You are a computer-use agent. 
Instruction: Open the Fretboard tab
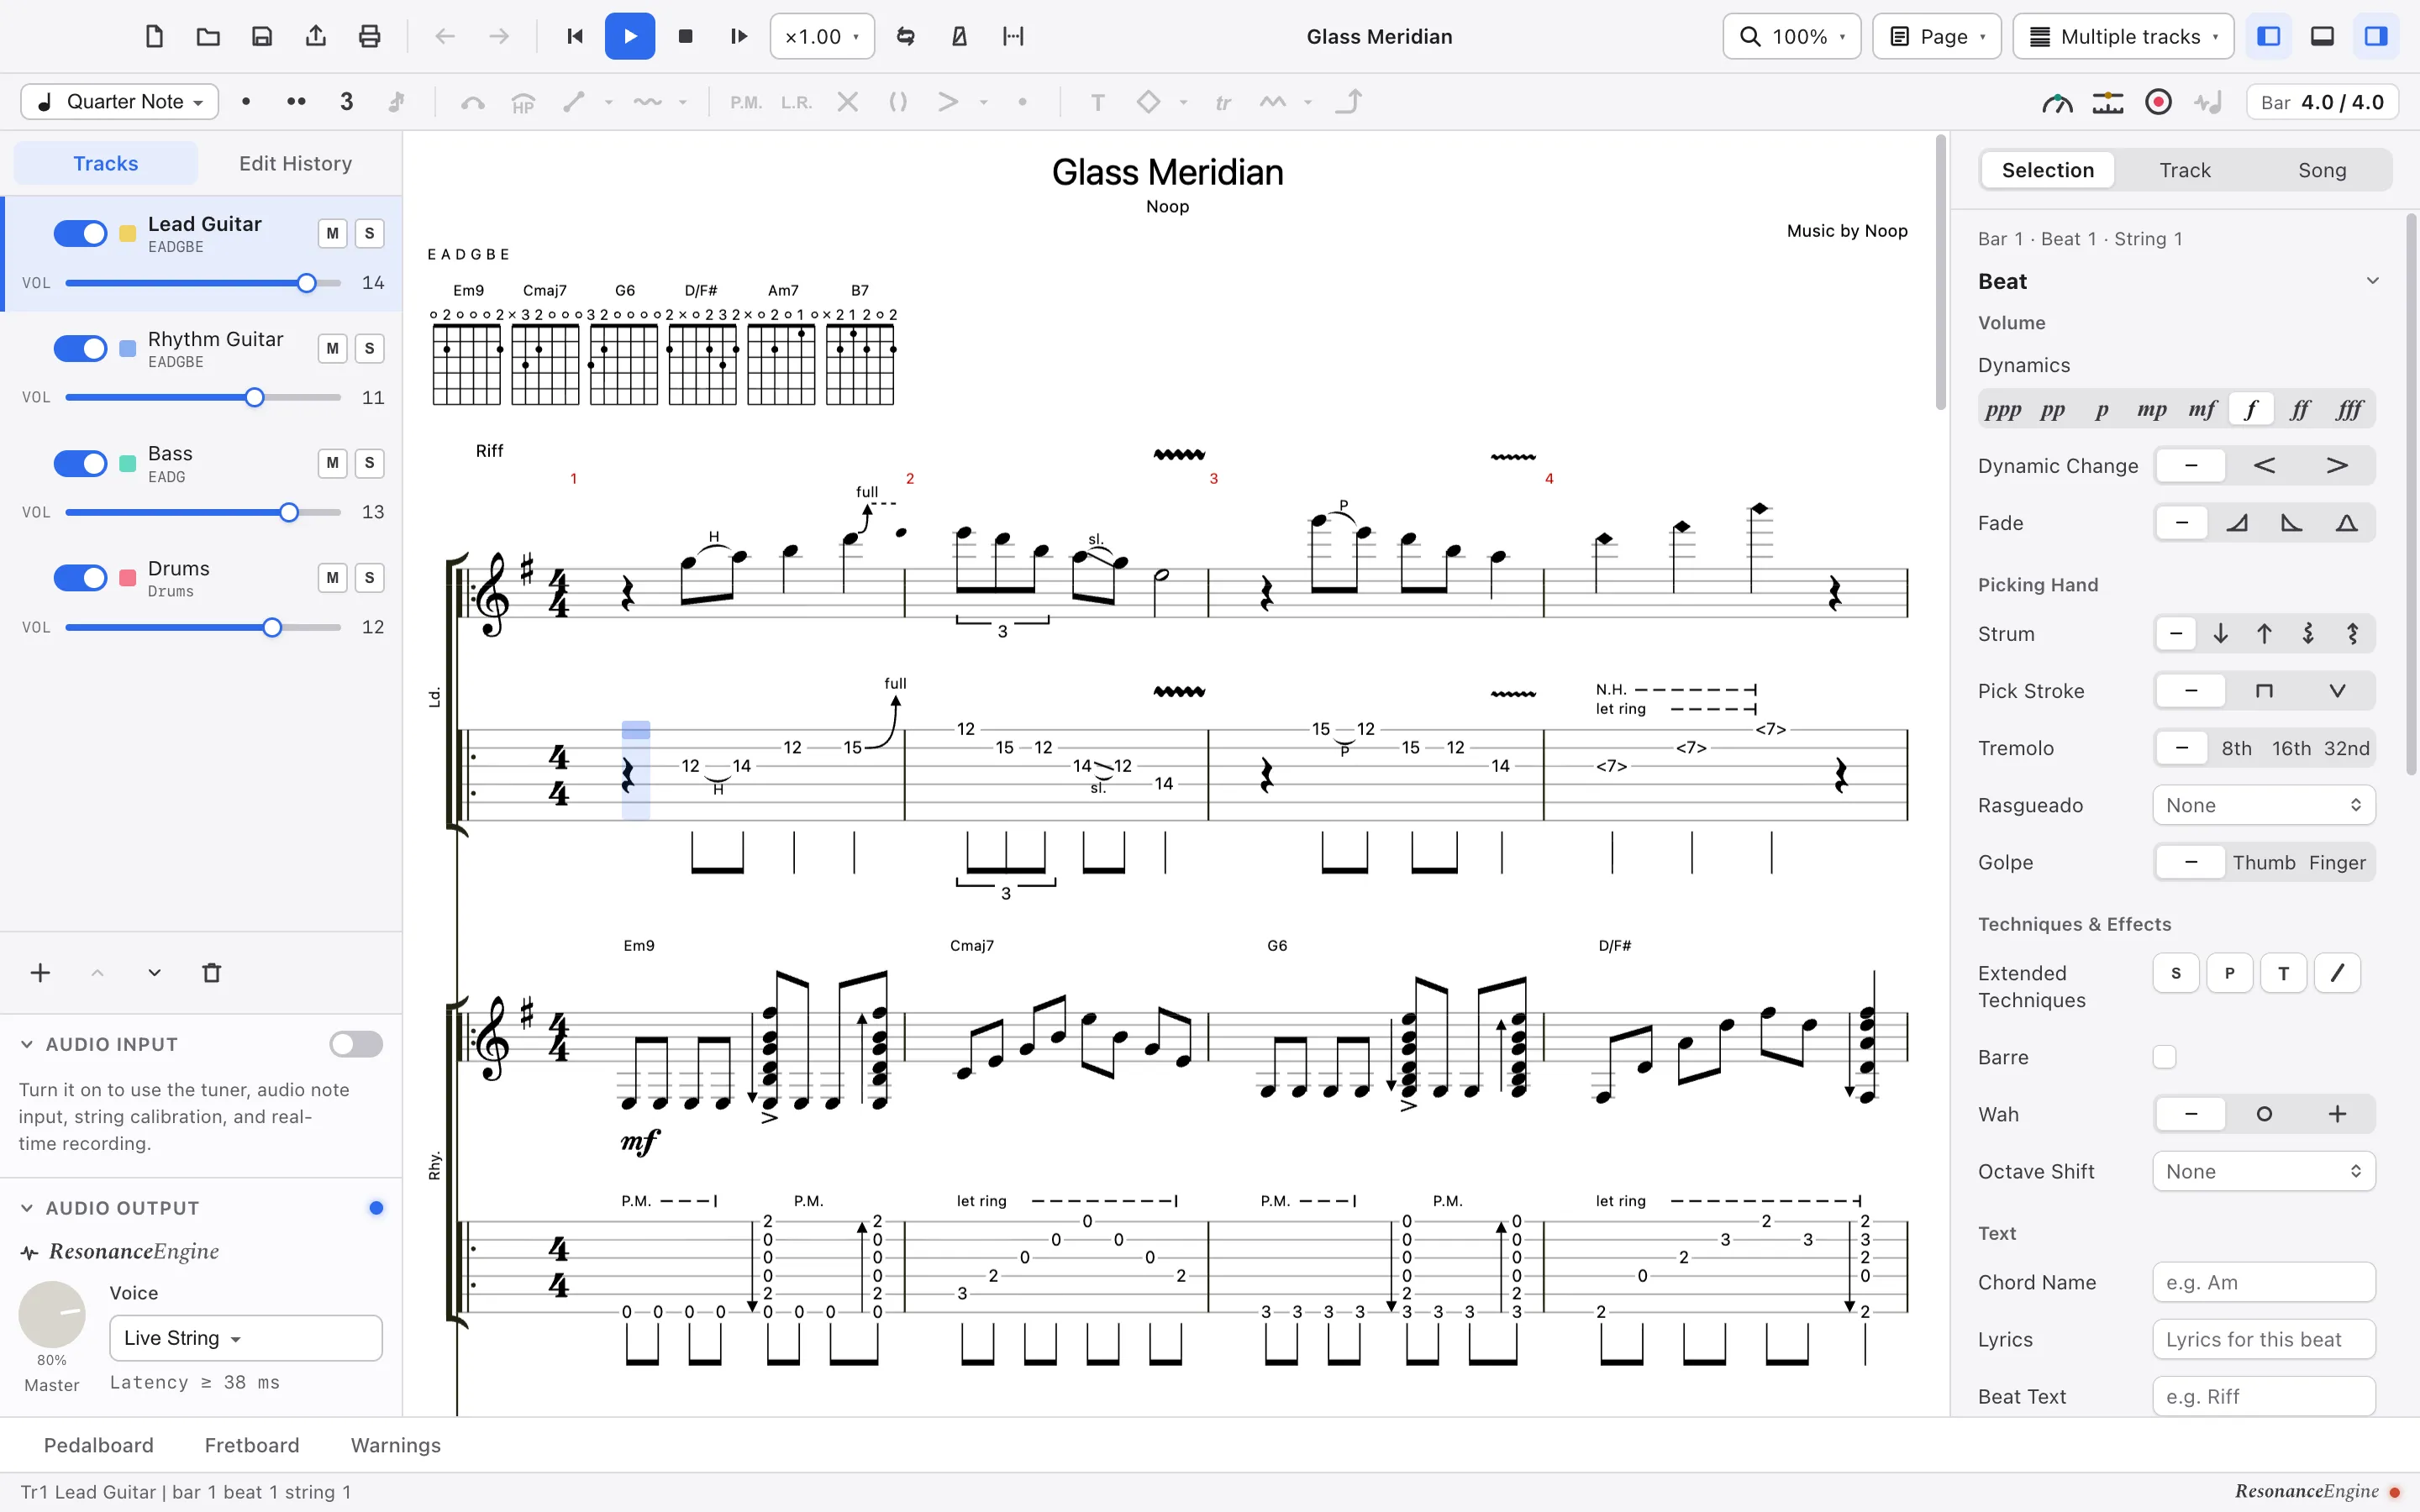(252, 1445)
